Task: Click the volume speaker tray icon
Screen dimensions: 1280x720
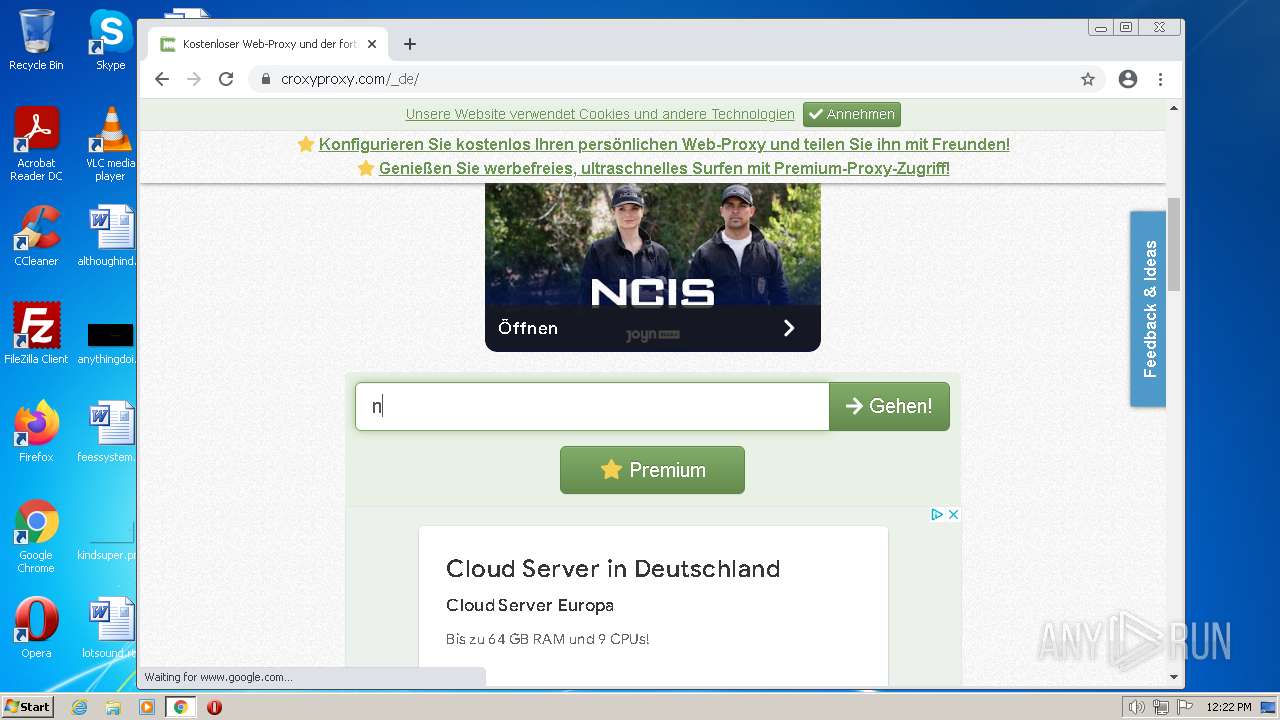Action: click(1136, 707)
